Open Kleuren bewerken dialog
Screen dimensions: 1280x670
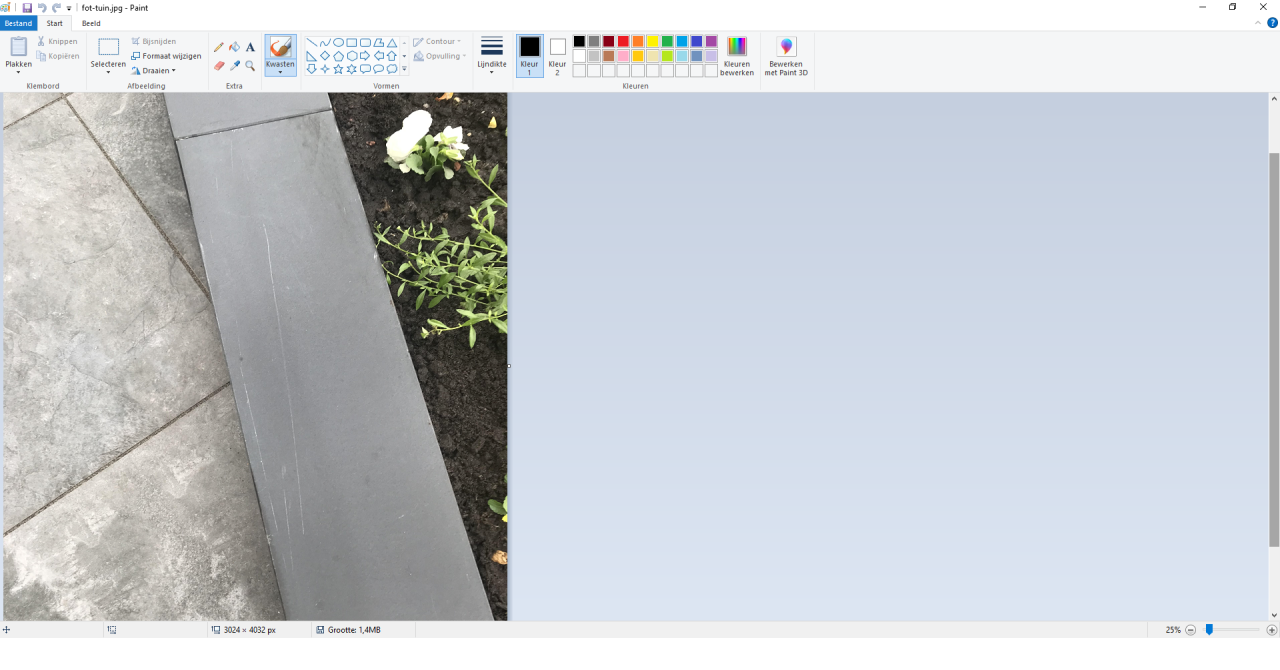[737, 56]
